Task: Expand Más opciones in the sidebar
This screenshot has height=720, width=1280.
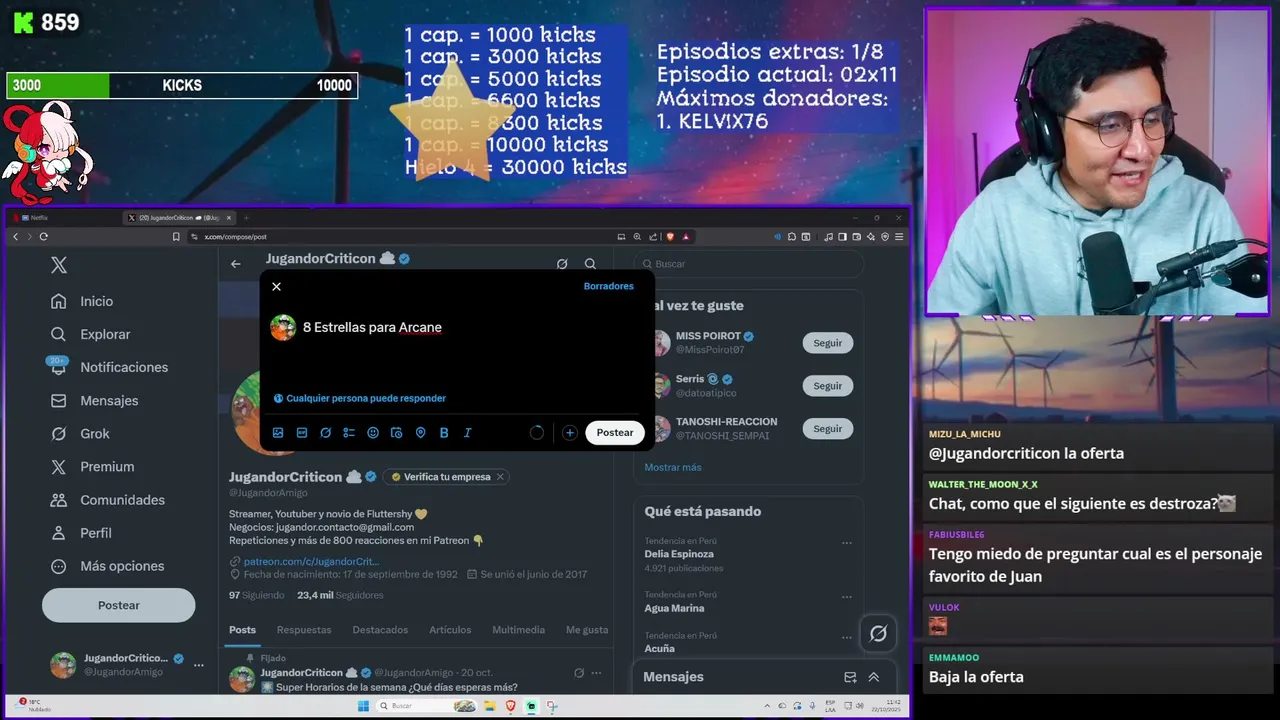Action: [108, 566]
